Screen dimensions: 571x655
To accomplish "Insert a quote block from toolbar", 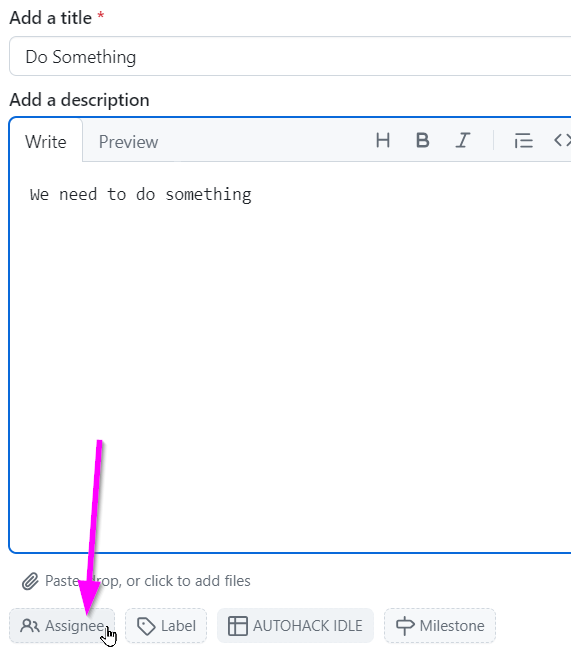I will [x=523, y=140].
